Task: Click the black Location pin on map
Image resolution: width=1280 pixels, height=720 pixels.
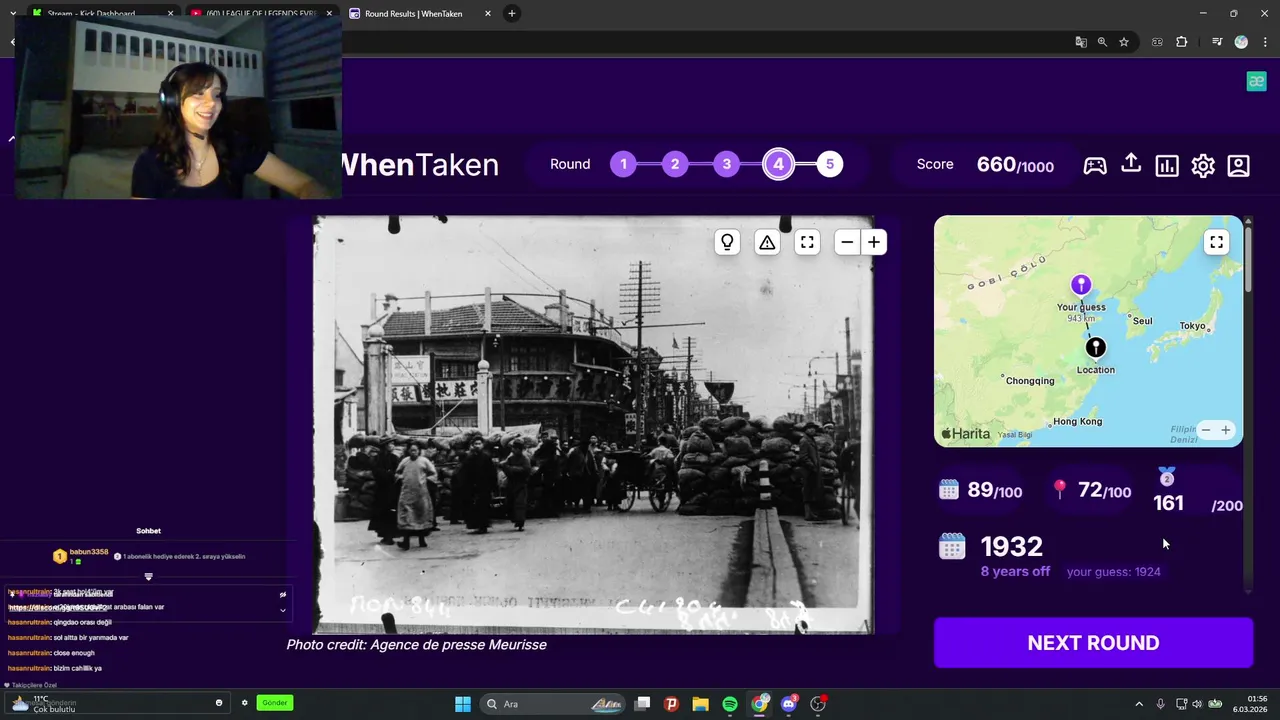Action: pos(1096,347)
